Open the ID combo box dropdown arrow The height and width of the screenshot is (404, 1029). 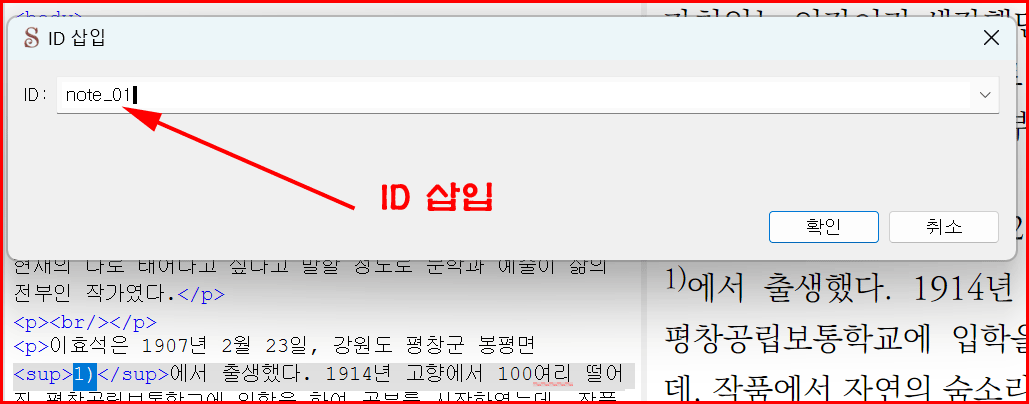coord(984,95)
